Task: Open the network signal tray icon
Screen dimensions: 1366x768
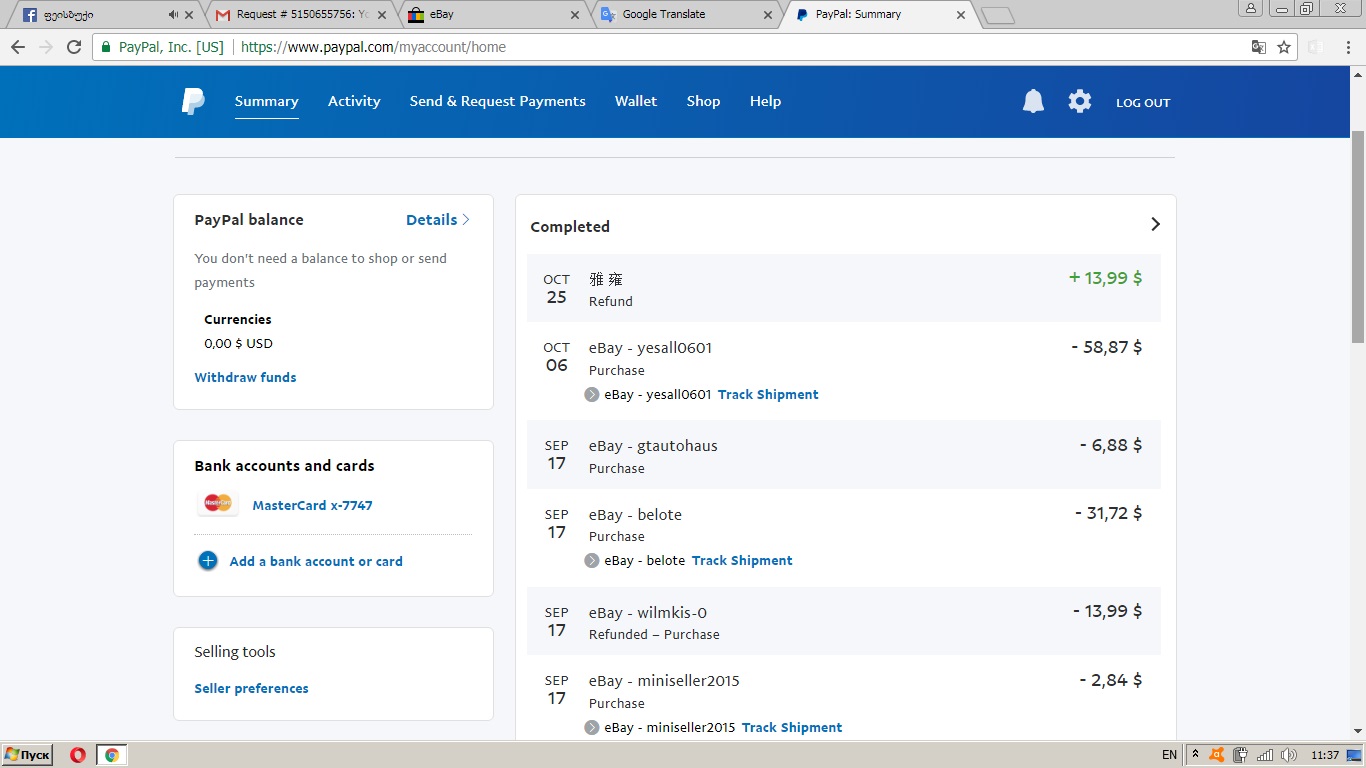Action: pos(1265,755)
